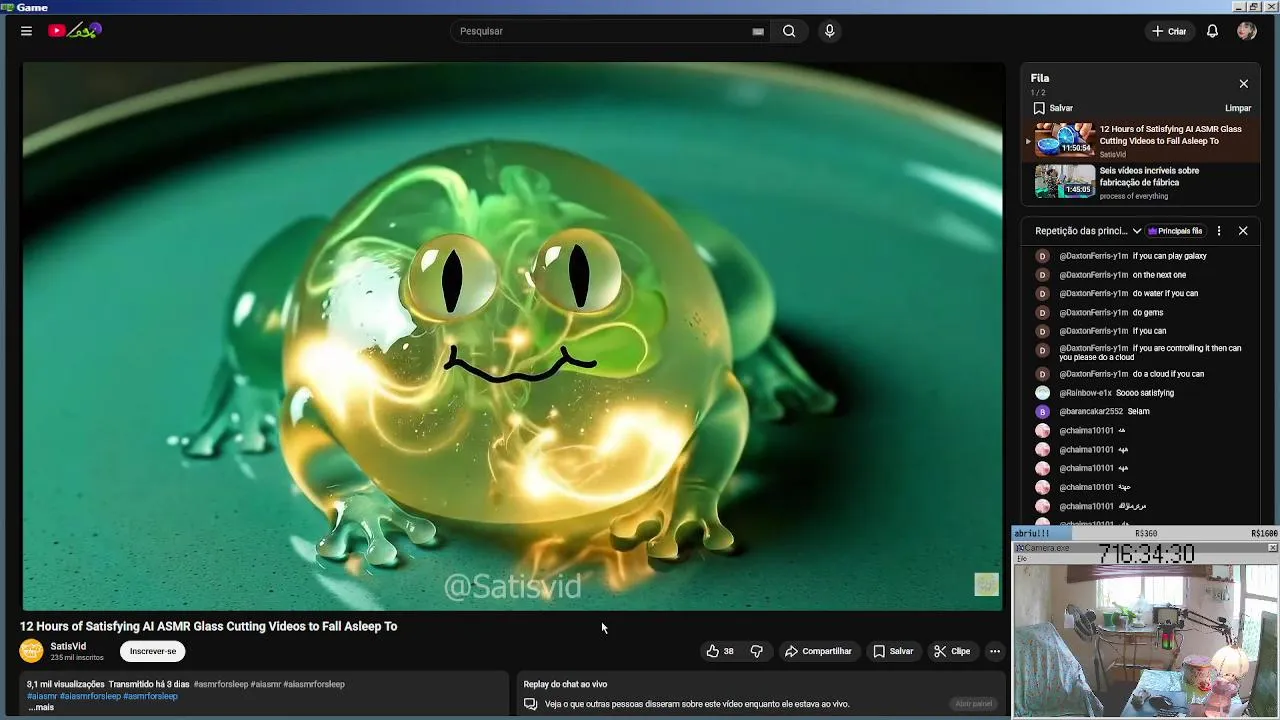Click @Rainbow-e1x avatar icon

(x=1042, y=393)
